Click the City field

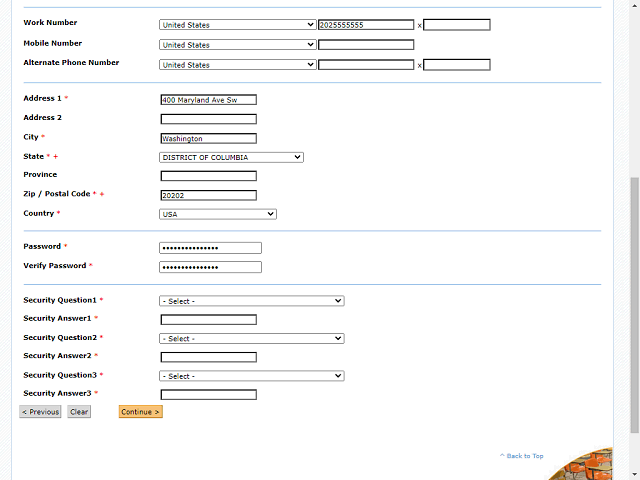[x=209, y=139]
